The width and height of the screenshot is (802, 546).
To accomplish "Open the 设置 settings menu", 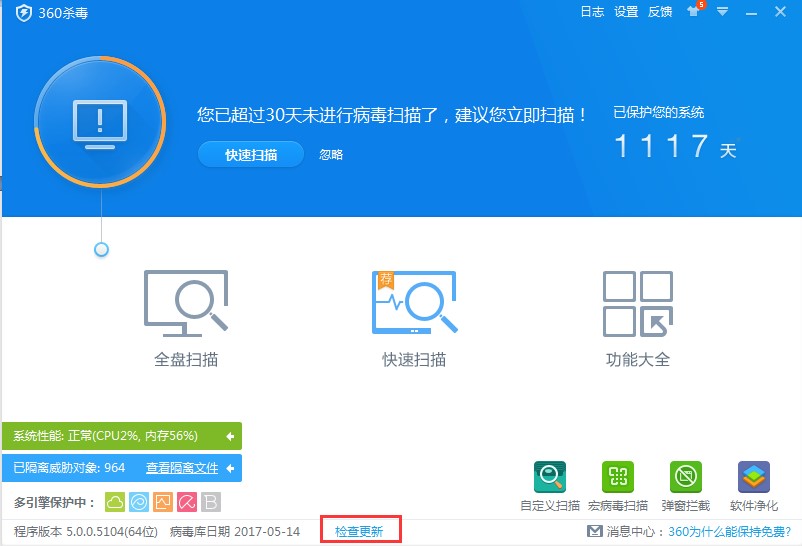I will coord(626,12).
